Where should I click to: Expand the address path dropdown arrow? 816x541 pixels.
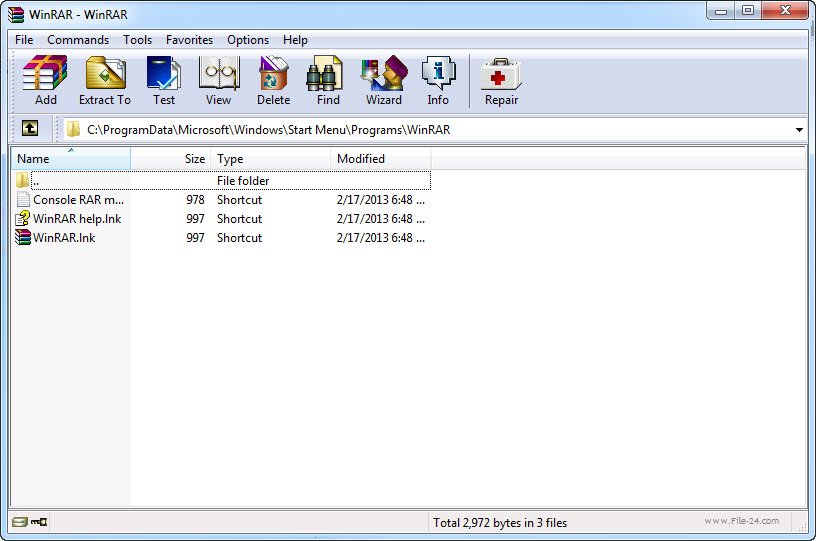(799, 130)
